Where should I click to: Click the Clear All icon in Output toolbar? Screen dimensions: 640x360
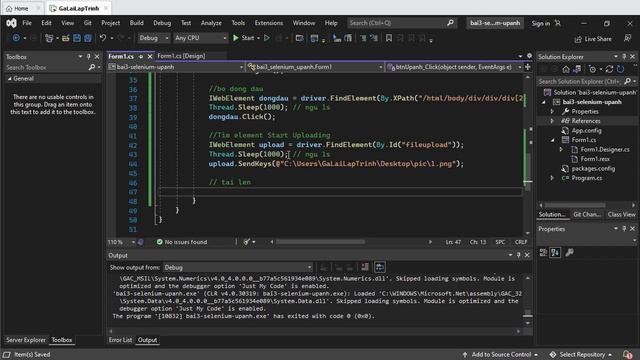365,267
